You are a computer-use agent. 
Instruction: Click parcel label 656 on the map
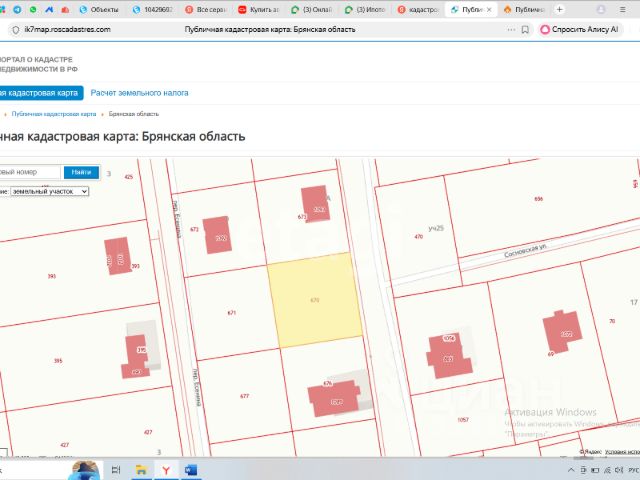tap(538, 199)
